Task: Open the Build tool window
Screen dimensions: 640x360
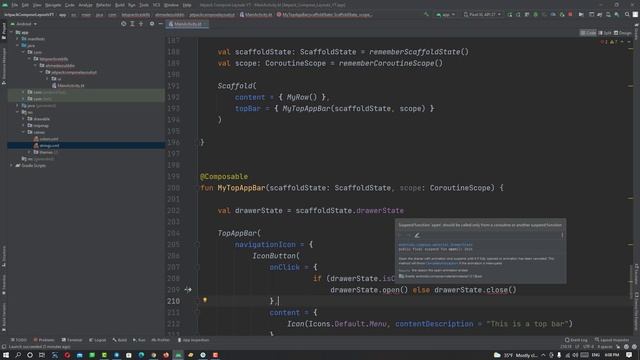Action: coord(120,340)
